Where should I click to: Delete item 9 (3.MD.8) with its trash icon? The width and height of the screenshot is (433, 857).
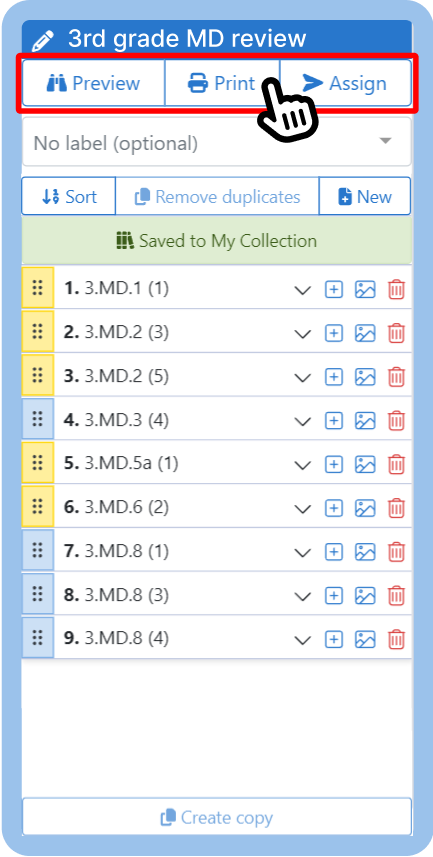(x=396, y=639)
